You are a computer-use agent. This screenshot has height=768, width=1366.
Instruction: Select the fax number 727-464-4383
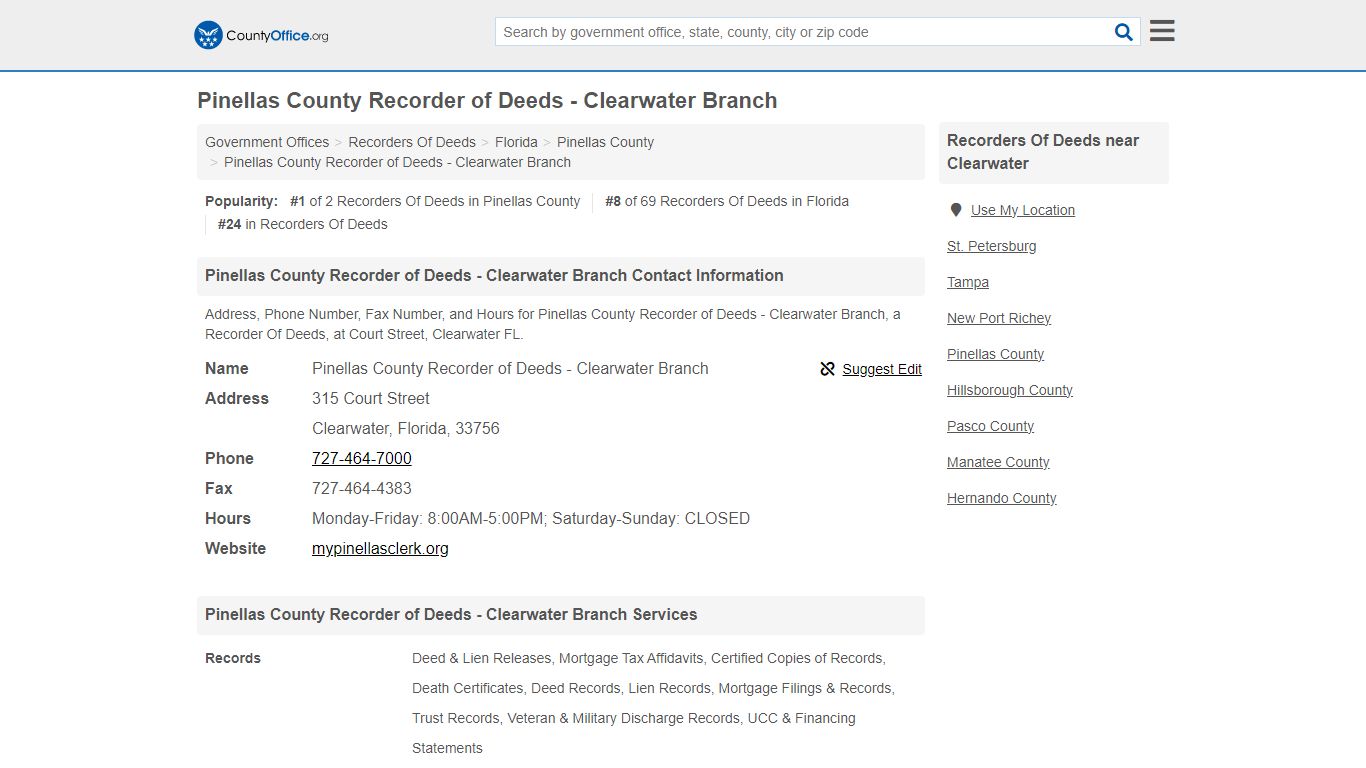pyautogui.click(x=362, y=488)
